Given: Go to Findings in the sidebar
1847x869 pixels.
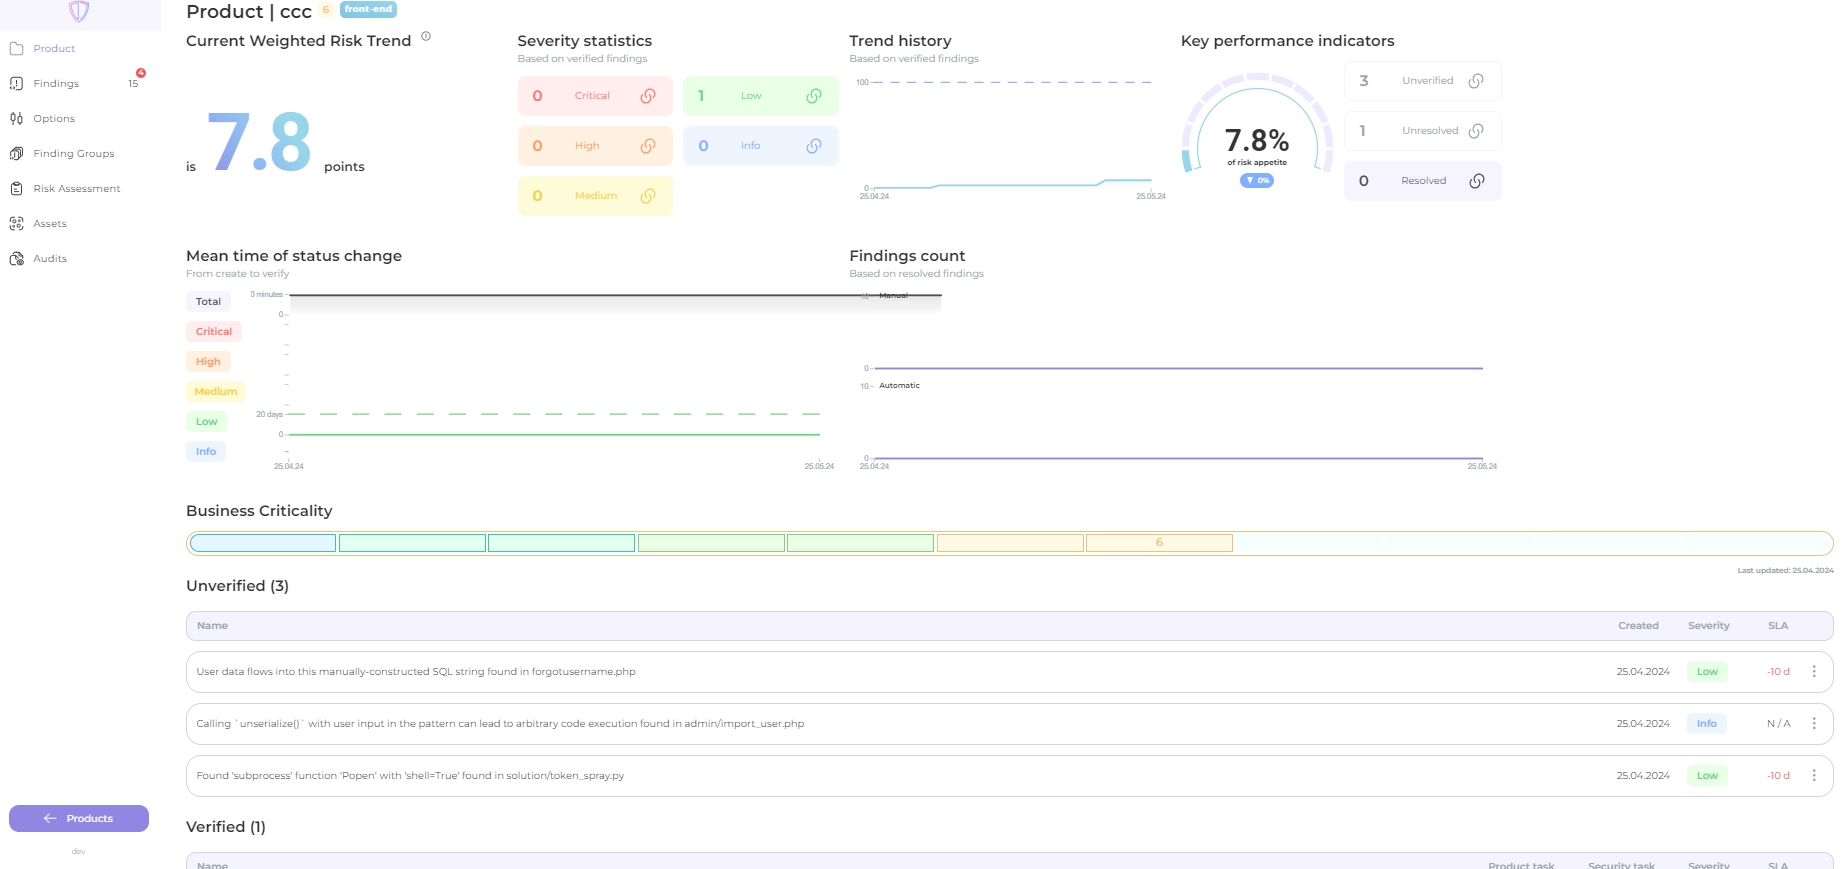Looking at the screenshot, I should coord(56,84).
